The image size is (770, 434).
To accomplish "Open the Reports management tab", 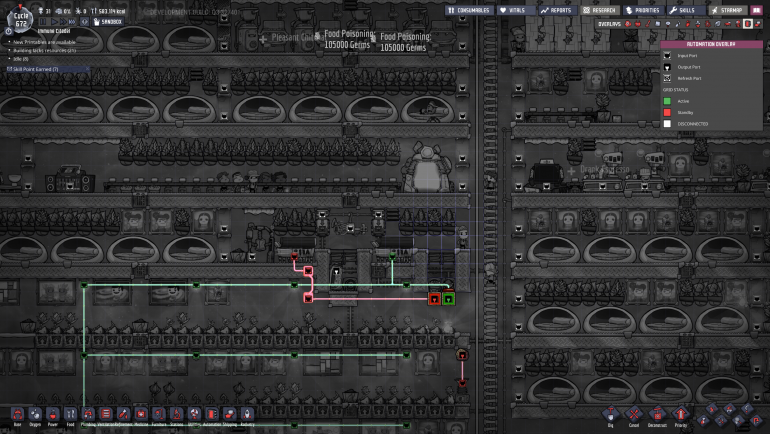I will point(556,10).
